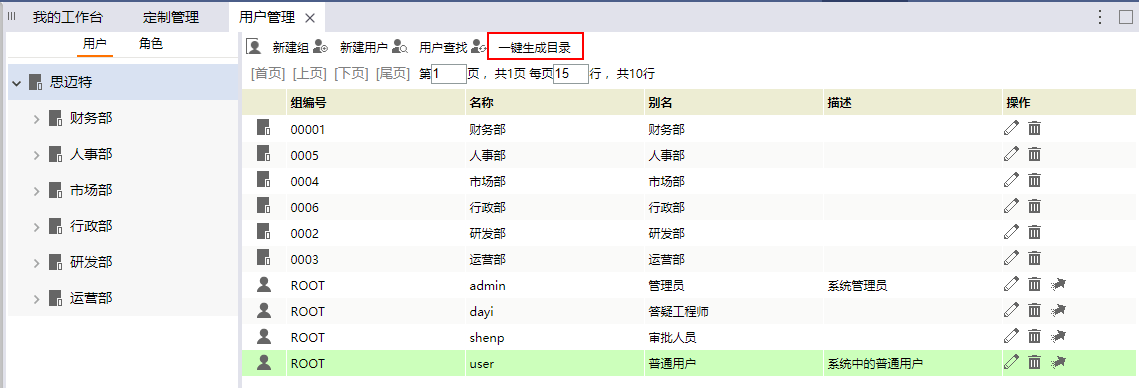Viewport: 1139px width, 388px height.
Task: Expand 市场部 in the tree
Action: (36, 190)
